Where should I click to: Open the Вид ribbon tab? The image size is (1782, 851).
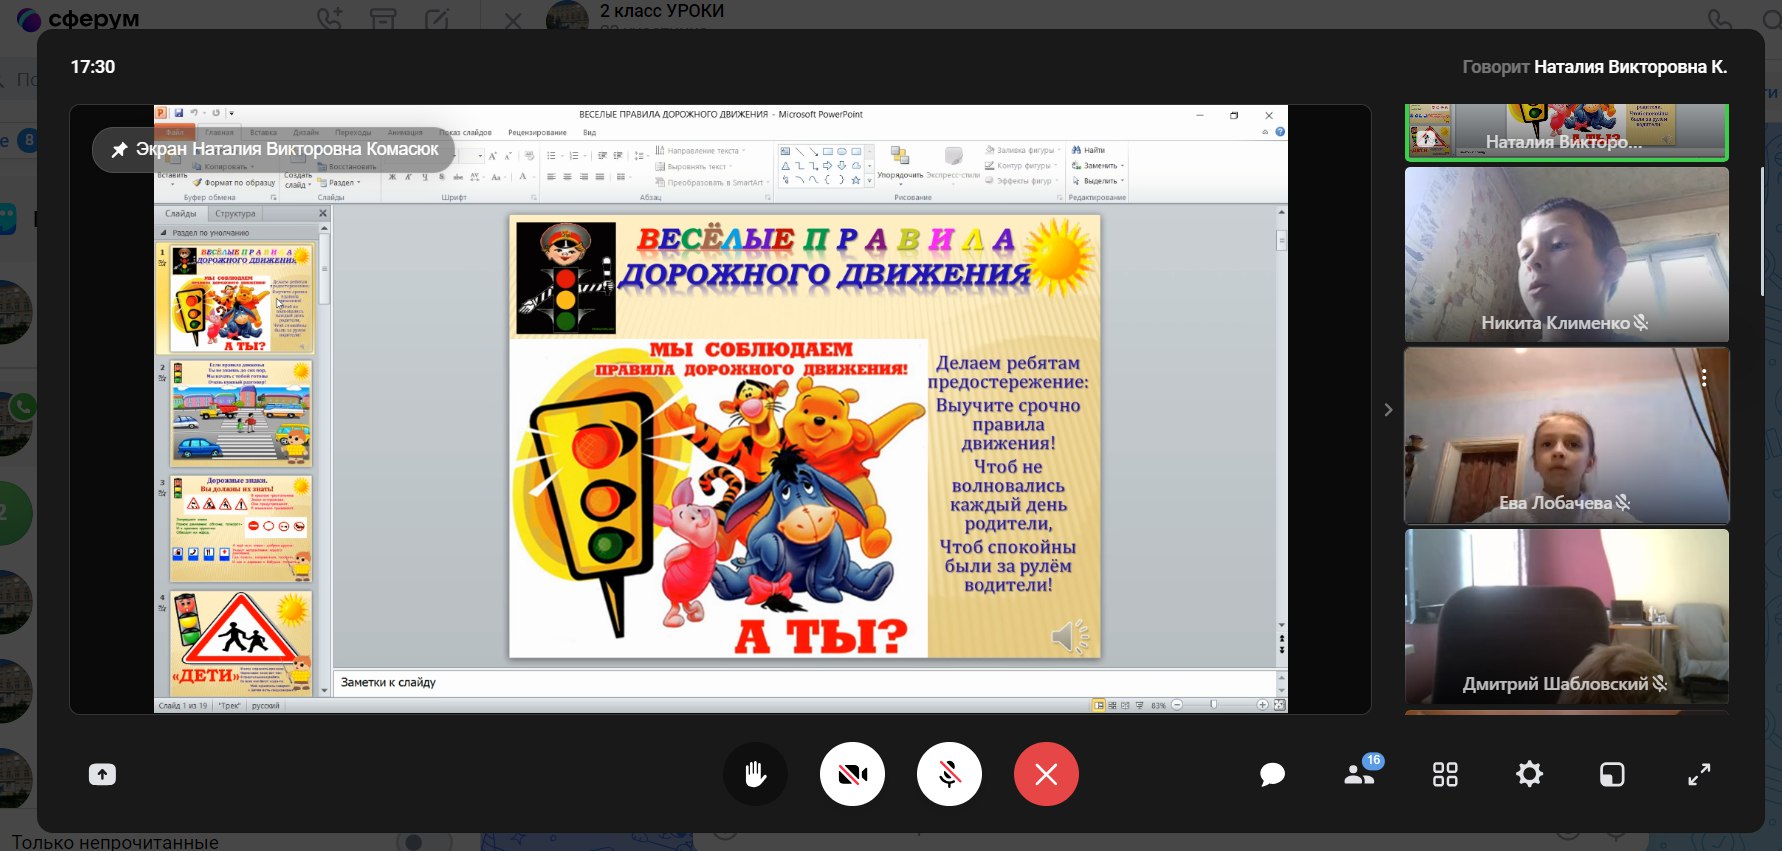point(590,132)
